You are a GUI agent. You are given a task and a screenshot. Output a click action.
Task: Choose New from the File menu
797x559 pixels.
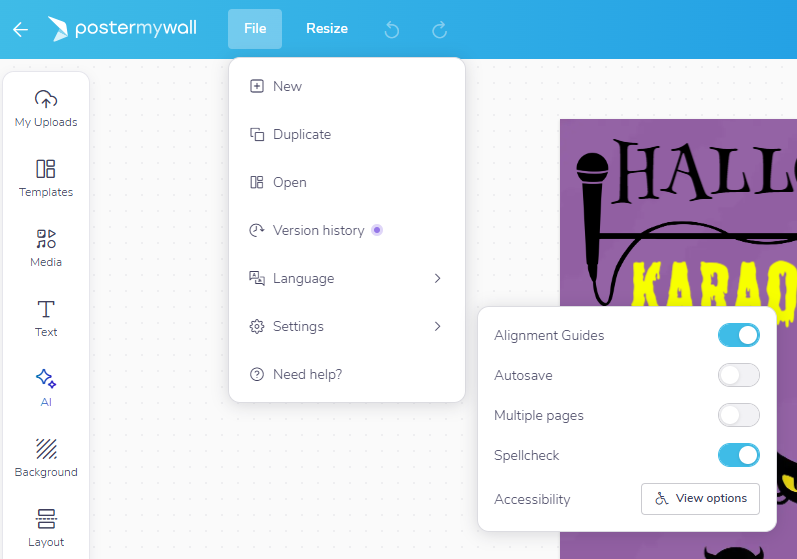click(347, 86)
